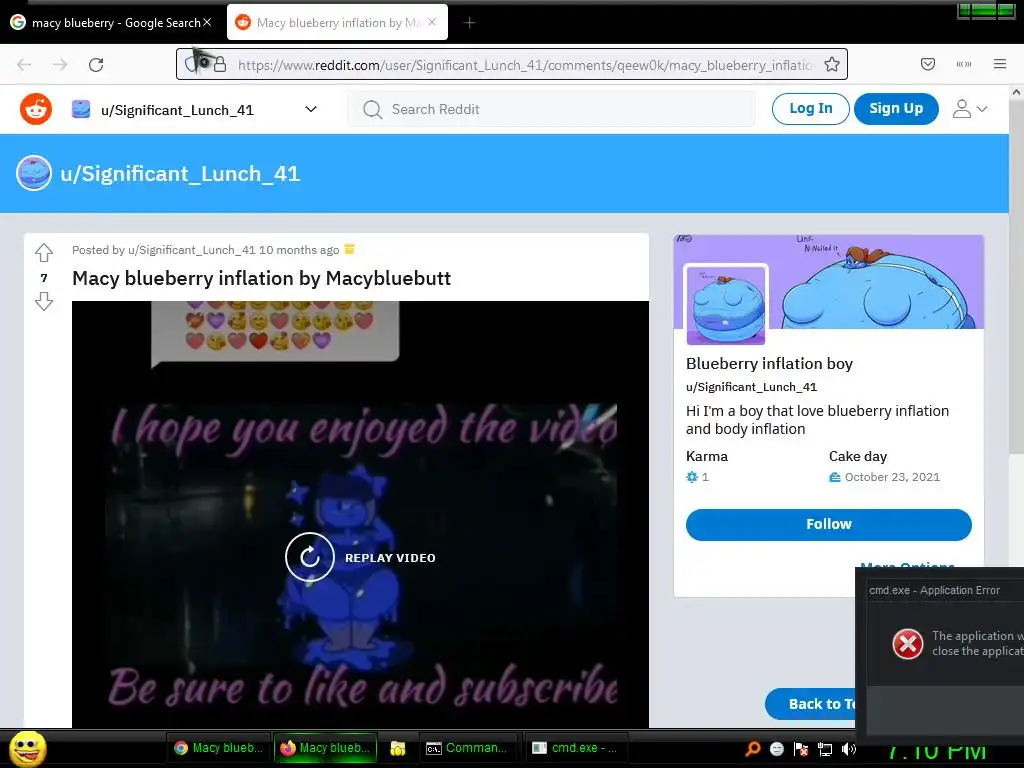
Task: Click the padlock site security icon
Action: [220, 64]
